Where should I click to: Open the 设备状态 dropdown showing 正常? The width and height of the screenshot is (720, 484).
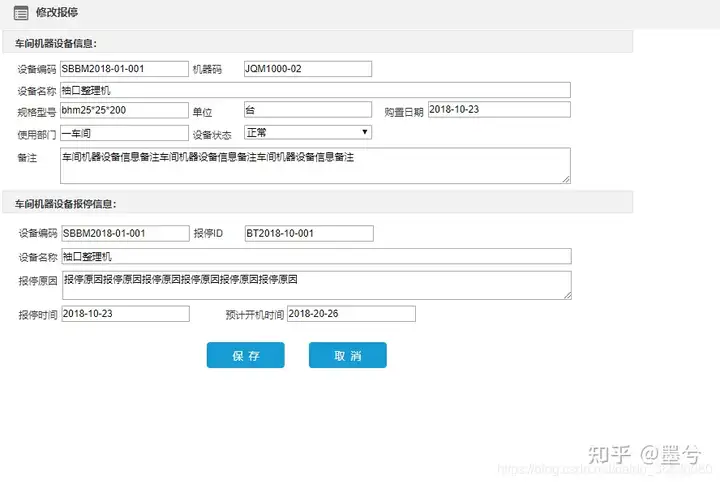(308, 132)
